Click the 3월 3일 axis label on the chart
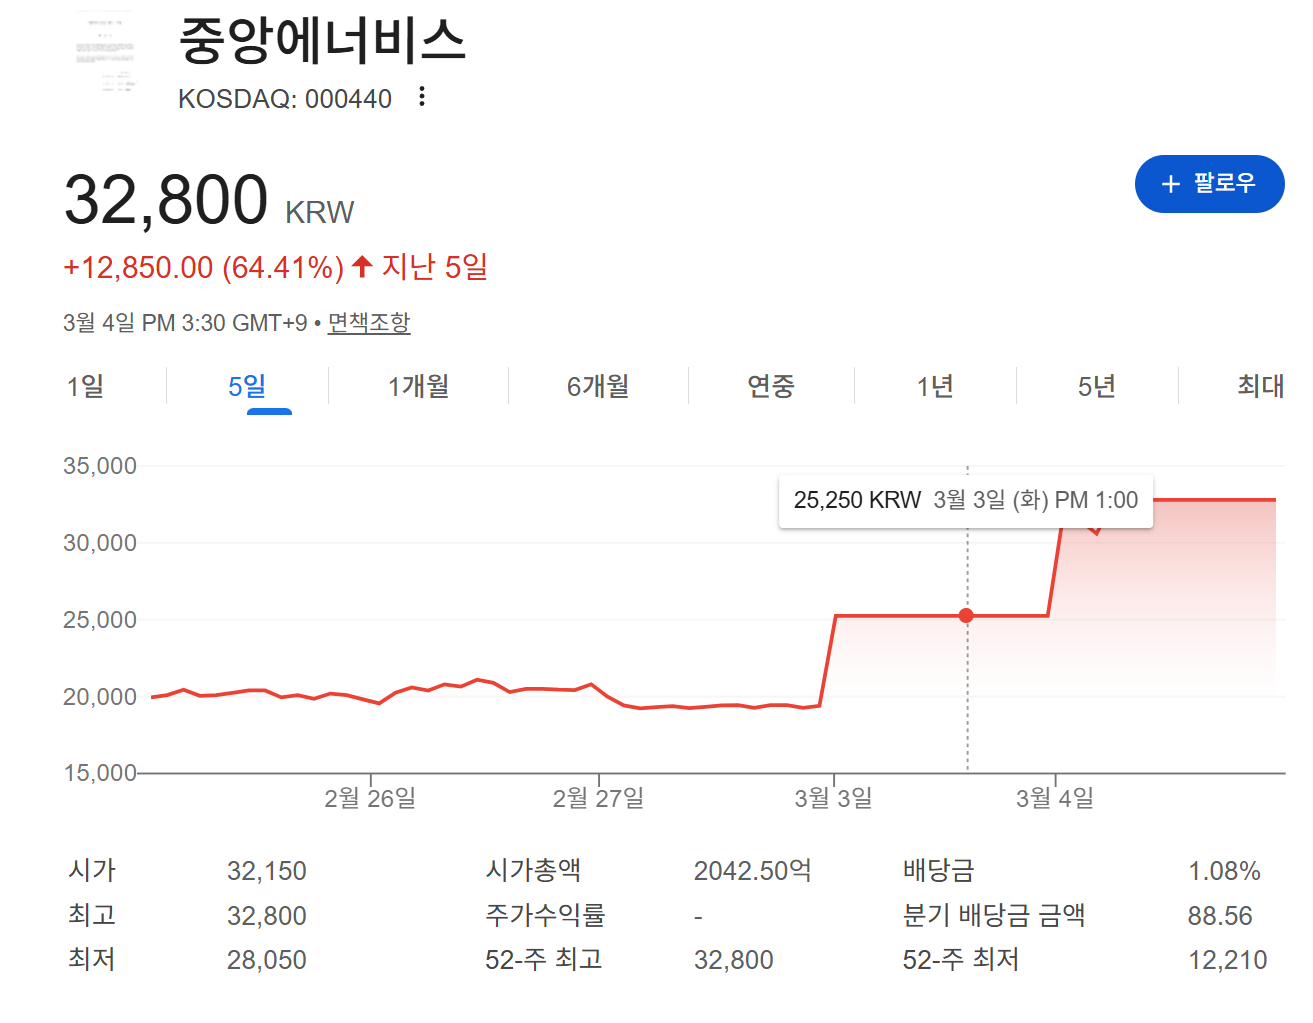Viewport: 1313px width, 1023px height. click(x=834, y=798)
